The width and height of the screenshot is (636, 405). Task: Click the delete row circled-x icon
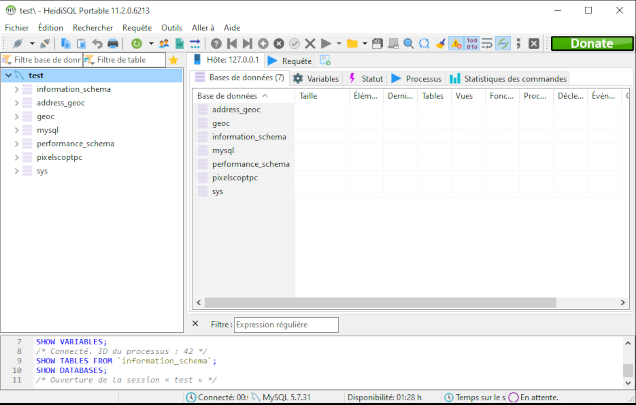(279, 43)
